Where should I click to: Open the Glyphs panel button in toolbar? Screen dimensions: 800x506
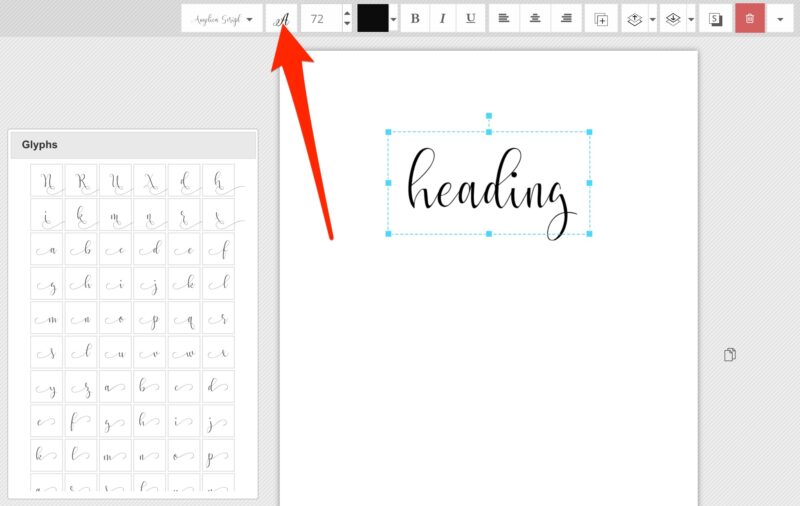coord(282,19)
